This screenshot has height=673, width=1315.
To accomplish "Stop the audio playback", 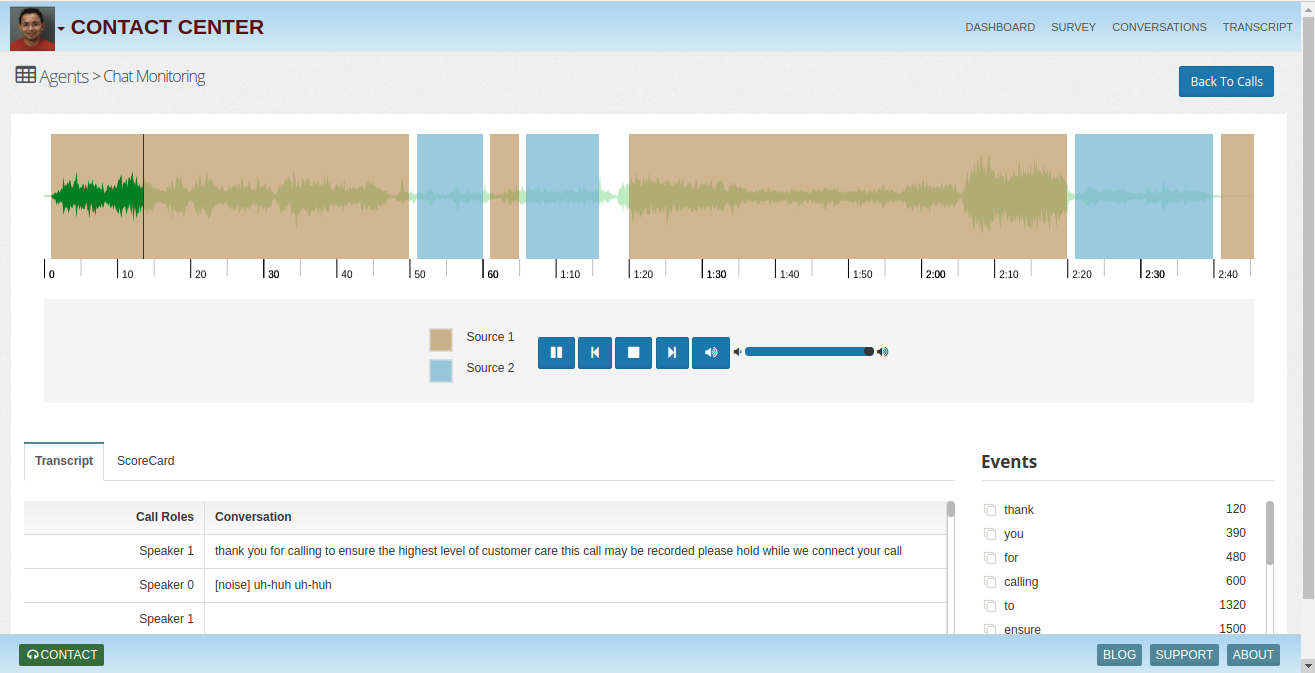I will (x=633, y=352).
